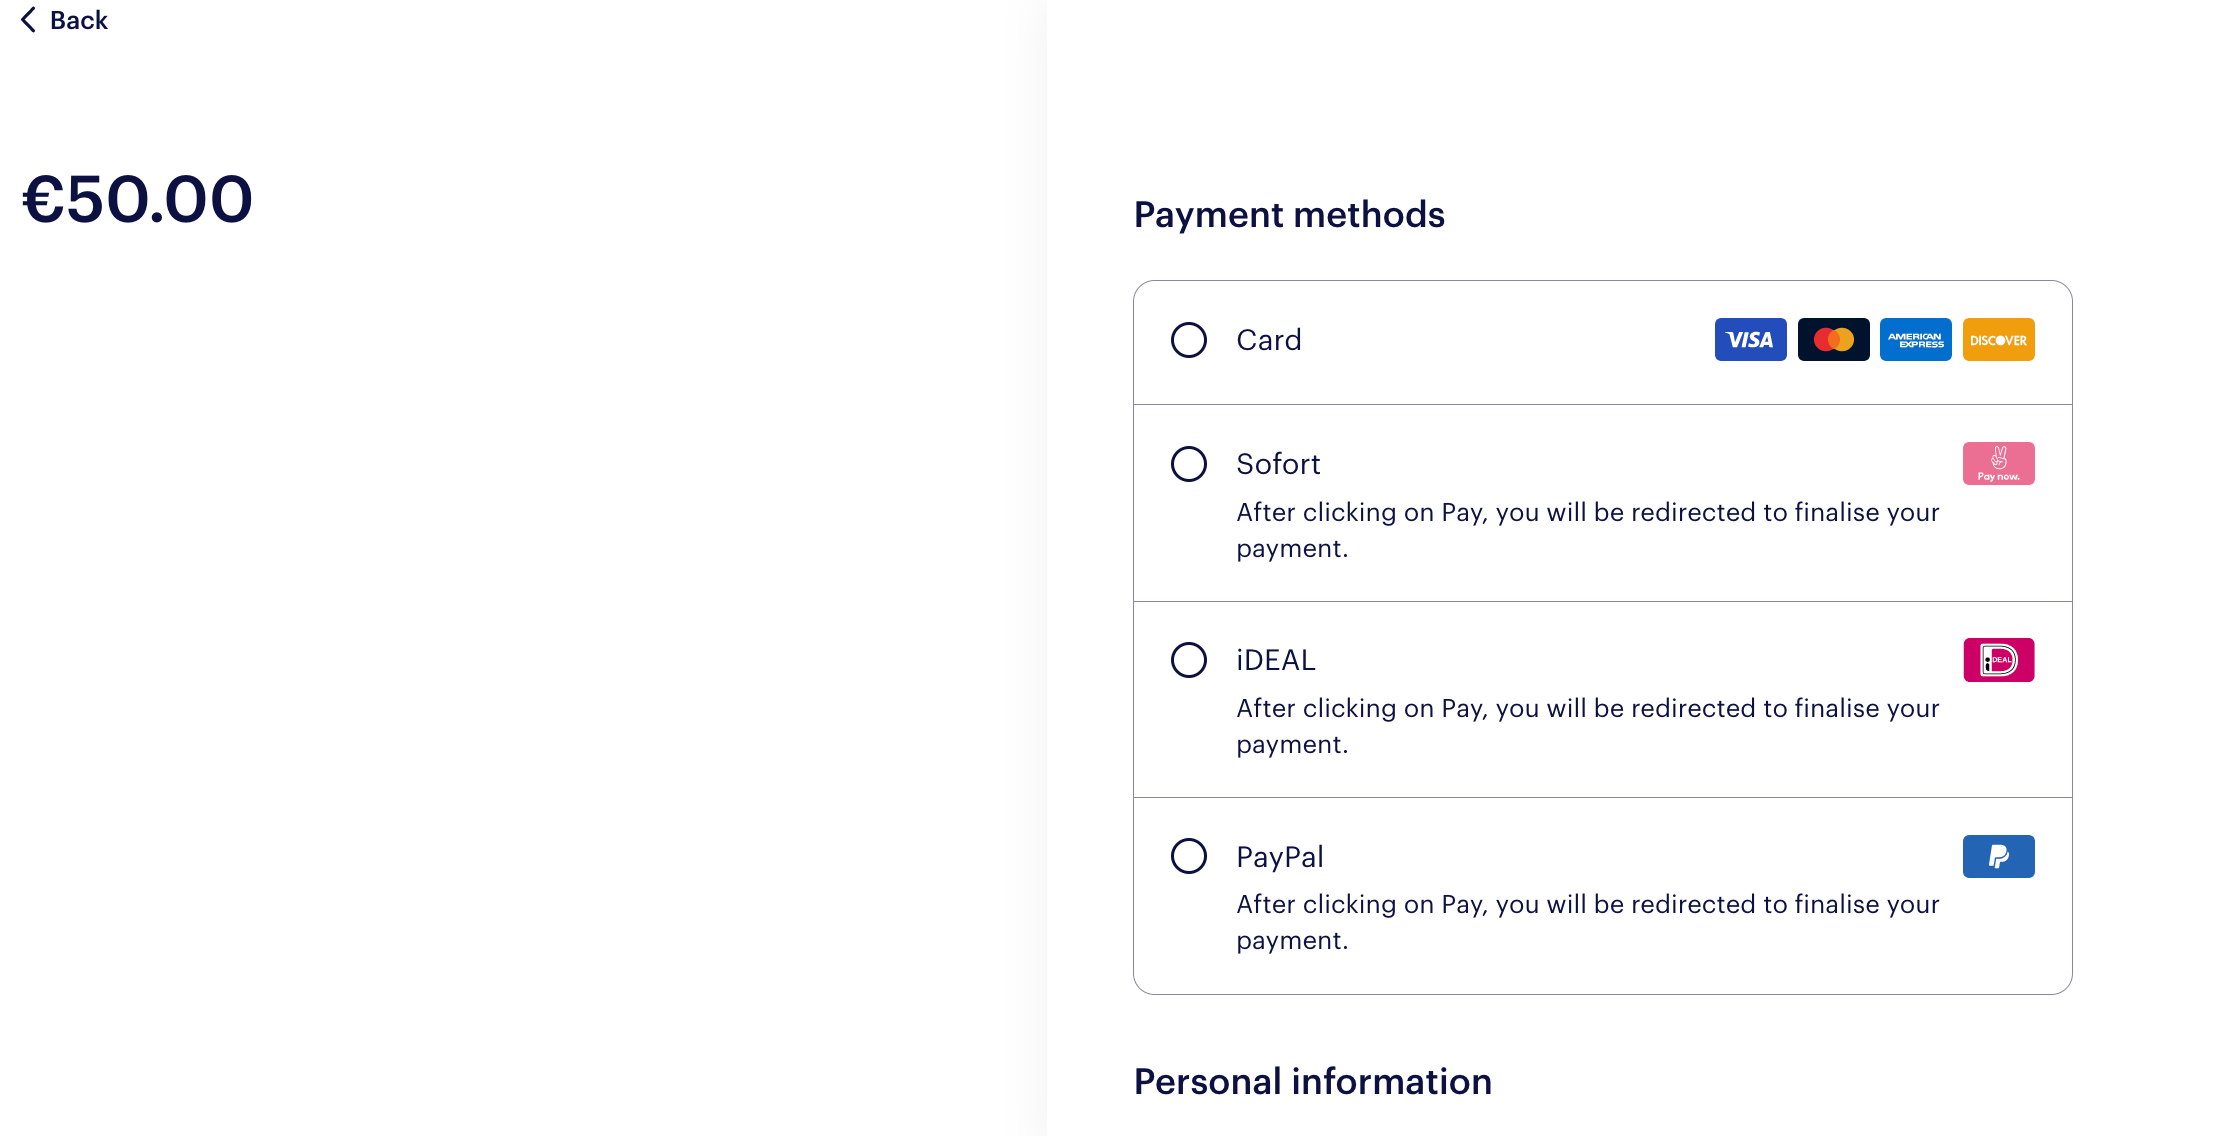Click the American Express logo
This screenshot has height=1136, width=2240.
click(1915, 340)
